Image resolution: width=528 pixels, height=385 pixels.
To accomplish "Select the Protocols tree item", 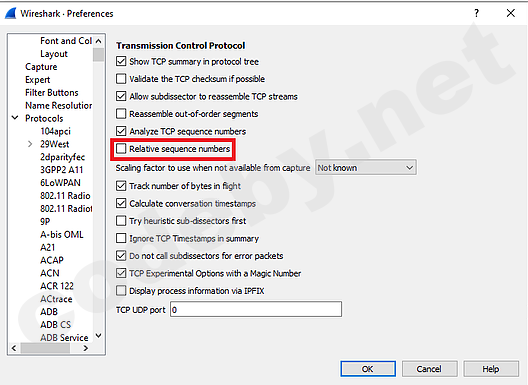I will (44, 118).
